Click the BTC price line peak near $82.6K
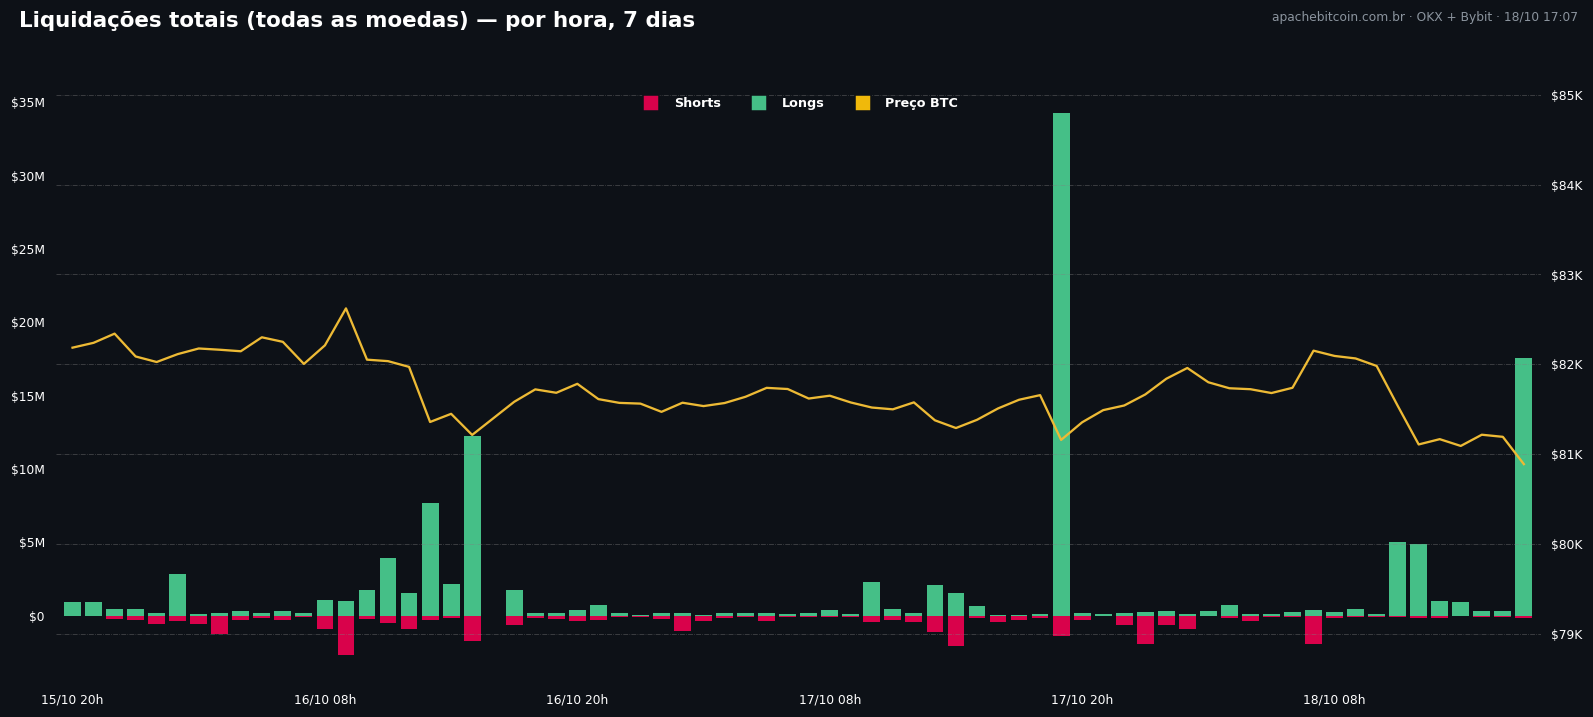 [x=346, y=308]
